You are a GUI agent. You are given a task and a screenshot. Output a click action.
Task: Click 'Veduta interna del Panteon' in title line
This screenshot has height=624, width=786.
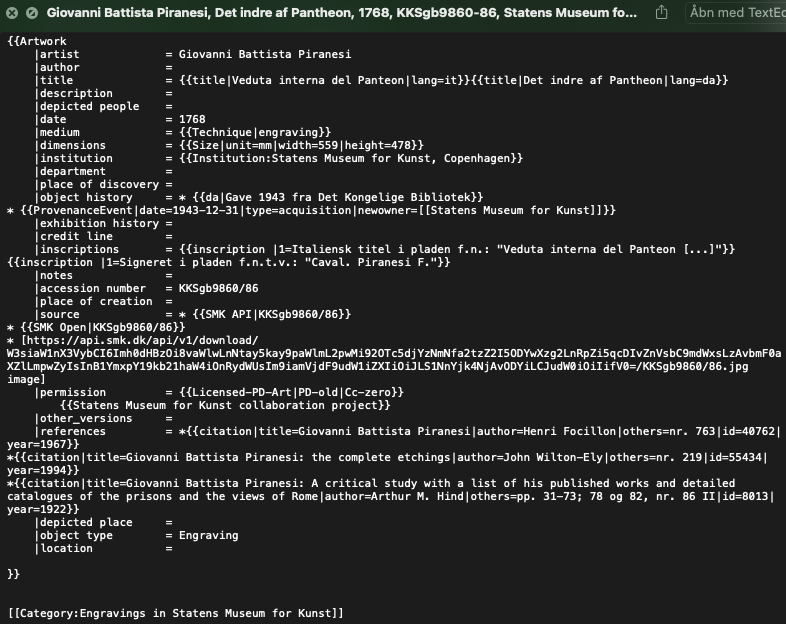pos(318,80)
